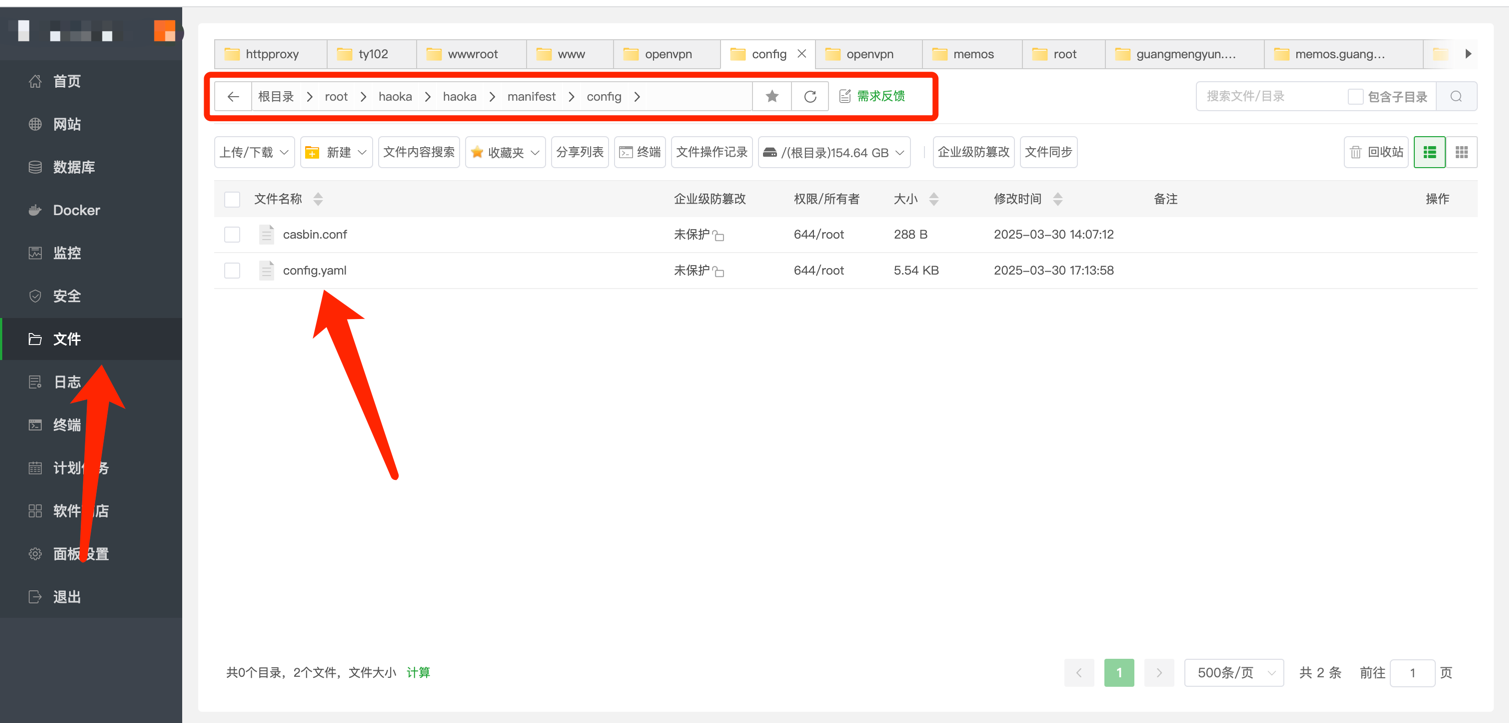Open the 500条/页 page size dropdown

click(x=1234, y=673)
